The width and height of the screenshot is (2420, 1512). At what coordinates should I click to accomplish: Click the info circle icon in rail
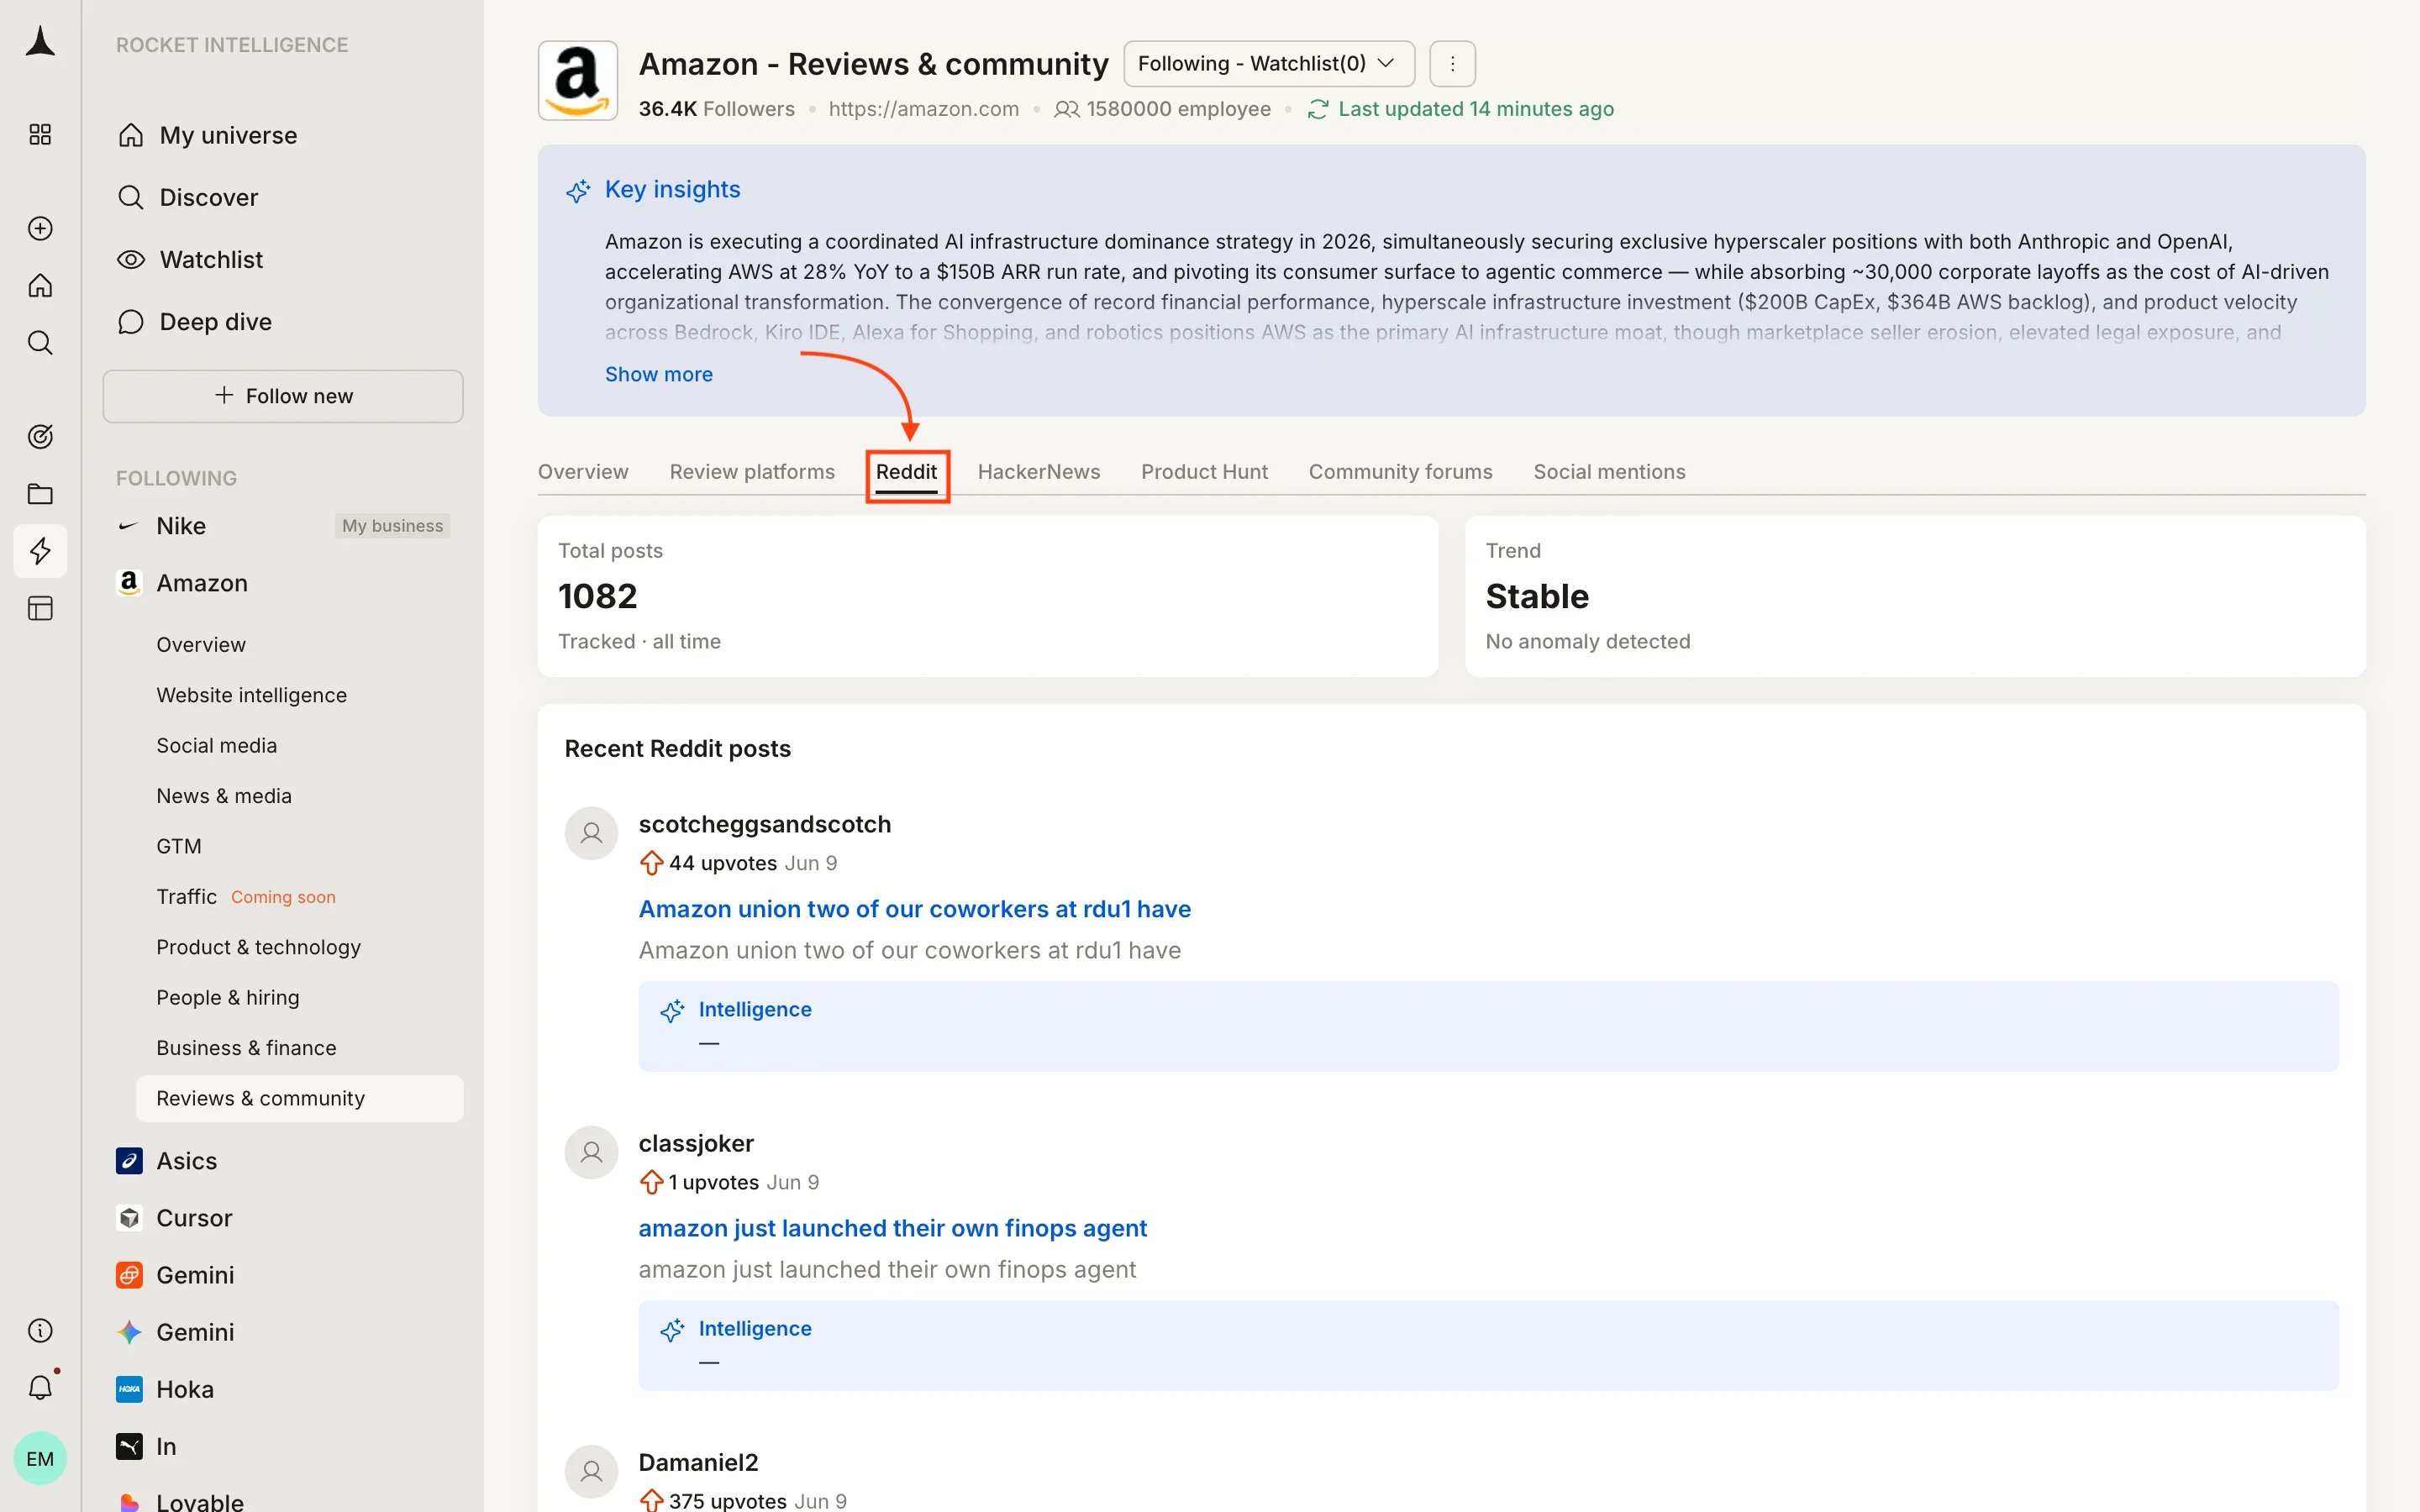point(40,1330)
